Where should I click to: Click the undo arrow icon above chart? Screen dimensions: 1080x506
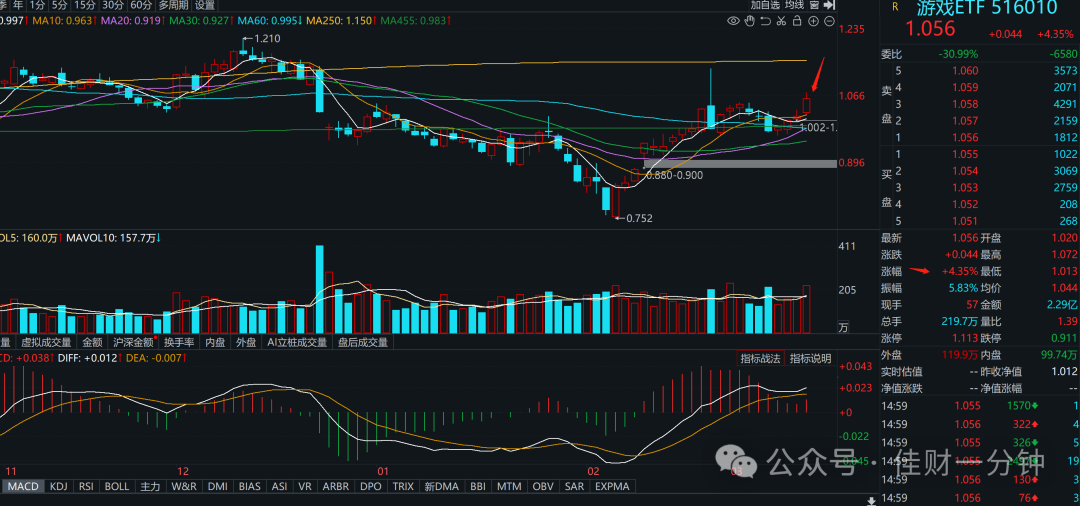(766, 21)
